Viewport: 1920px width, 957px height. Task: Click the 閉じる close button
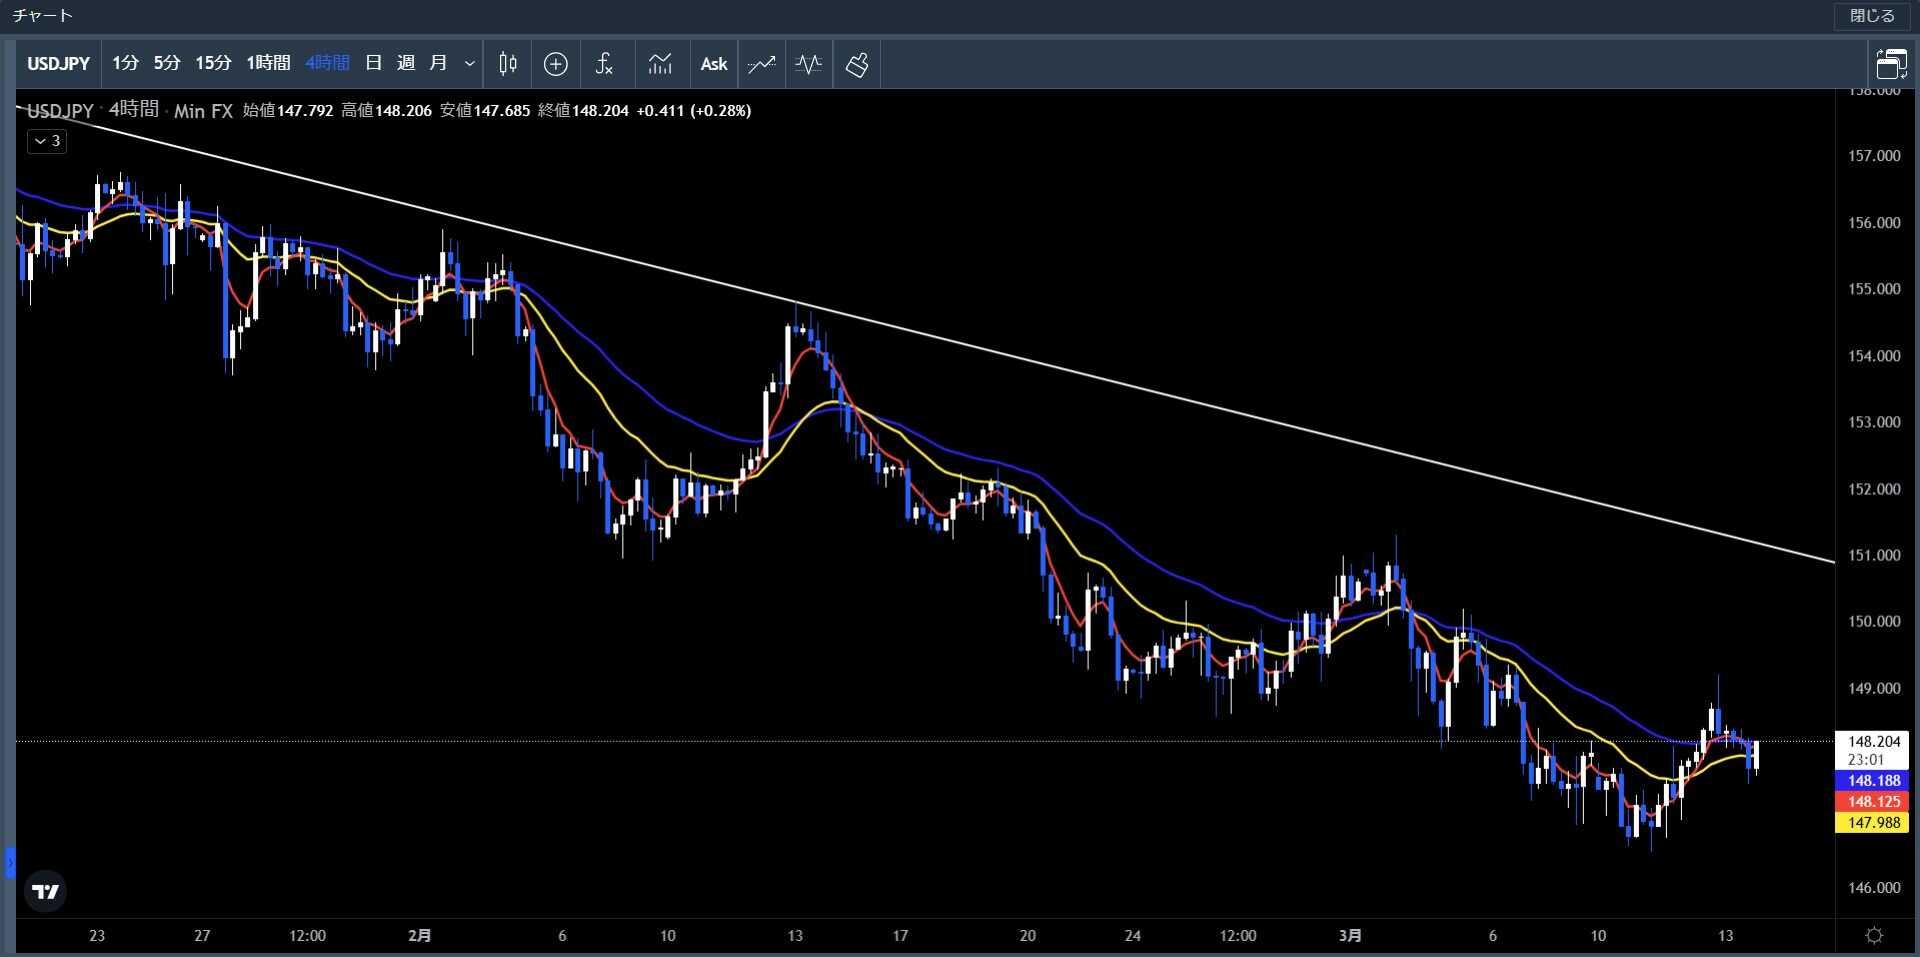[x=1872, y=16]
